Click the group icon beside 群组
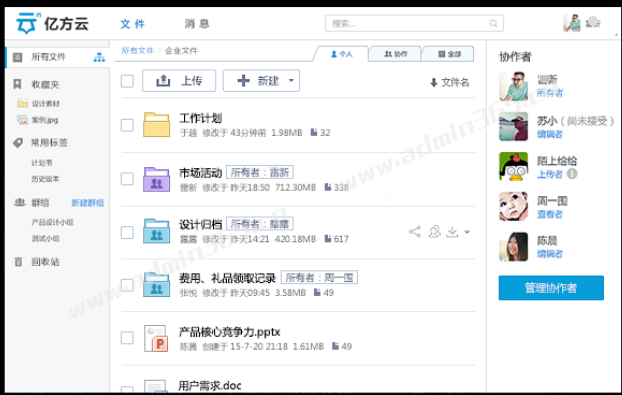Image resolution: width=622 pixels, height=395 pixels. 19,203
